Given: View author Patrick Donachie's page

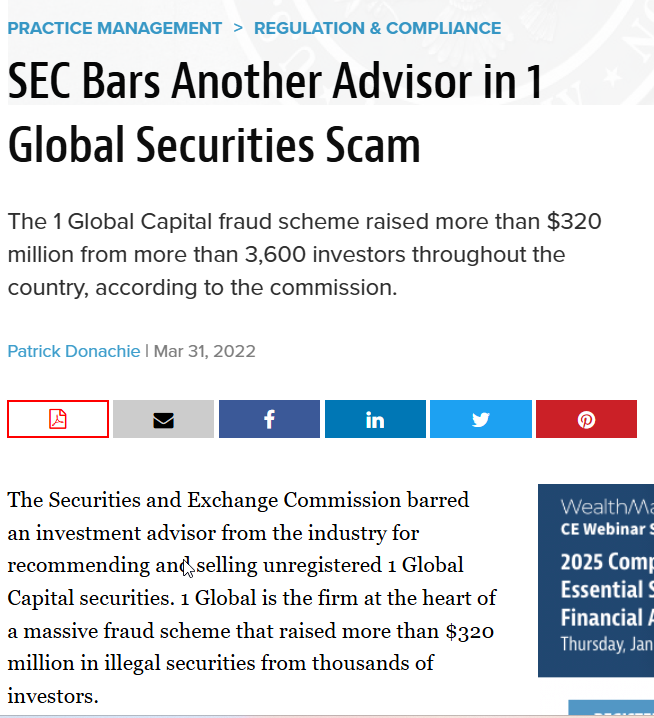Looking at the screenshot, I should pos(74,351).
